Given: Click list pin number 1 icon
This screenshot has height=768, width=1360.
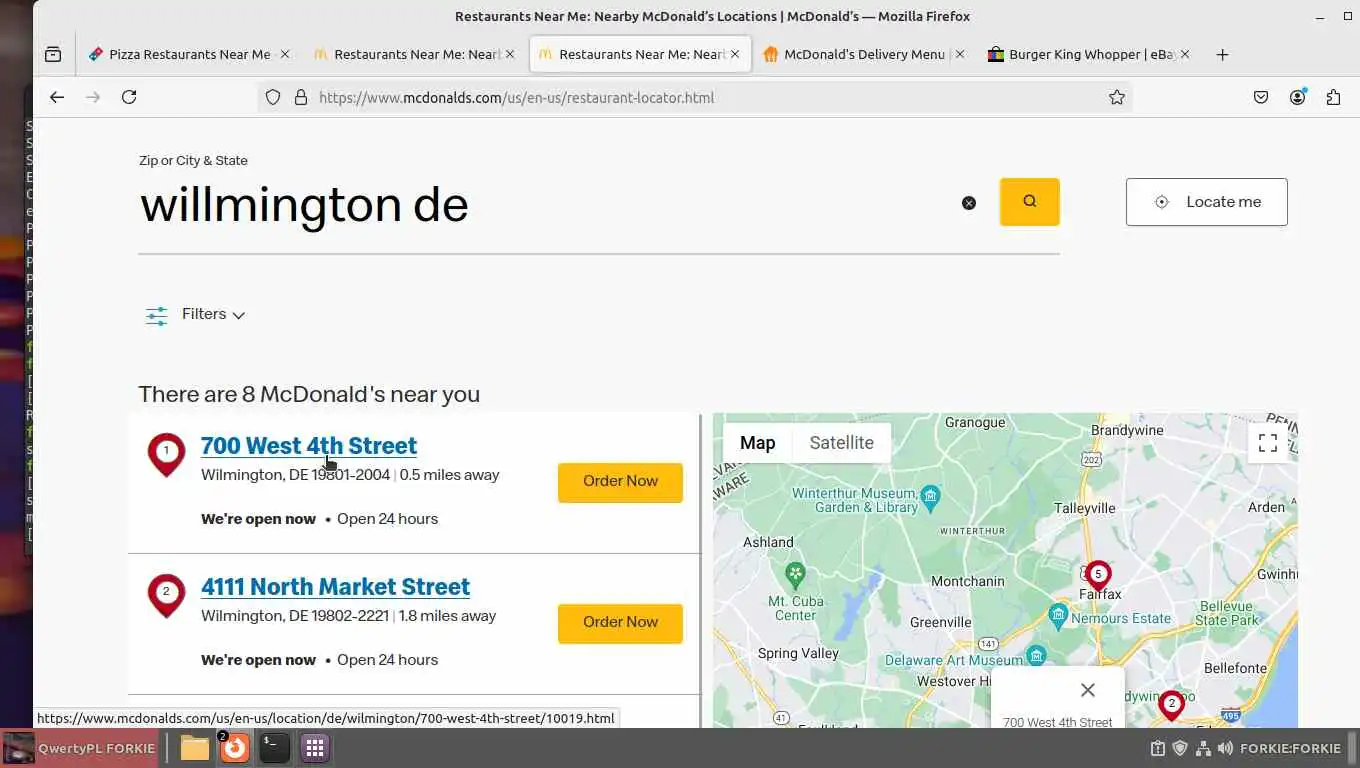Looking at the screenshot, I should pyautogui.click(x=166, y=454).
